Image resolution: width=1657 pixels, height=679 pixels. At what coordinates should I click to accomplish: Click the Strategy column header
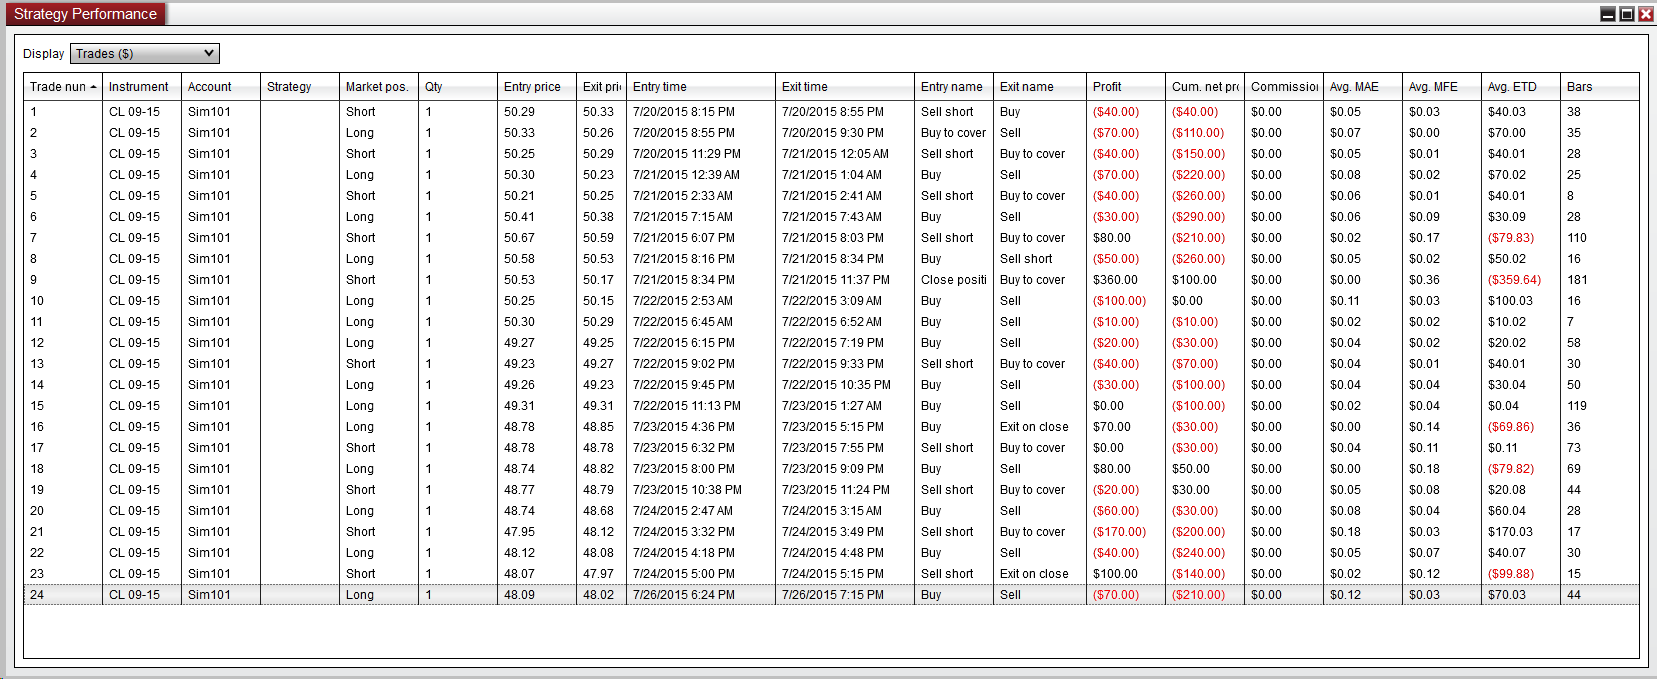300,87
